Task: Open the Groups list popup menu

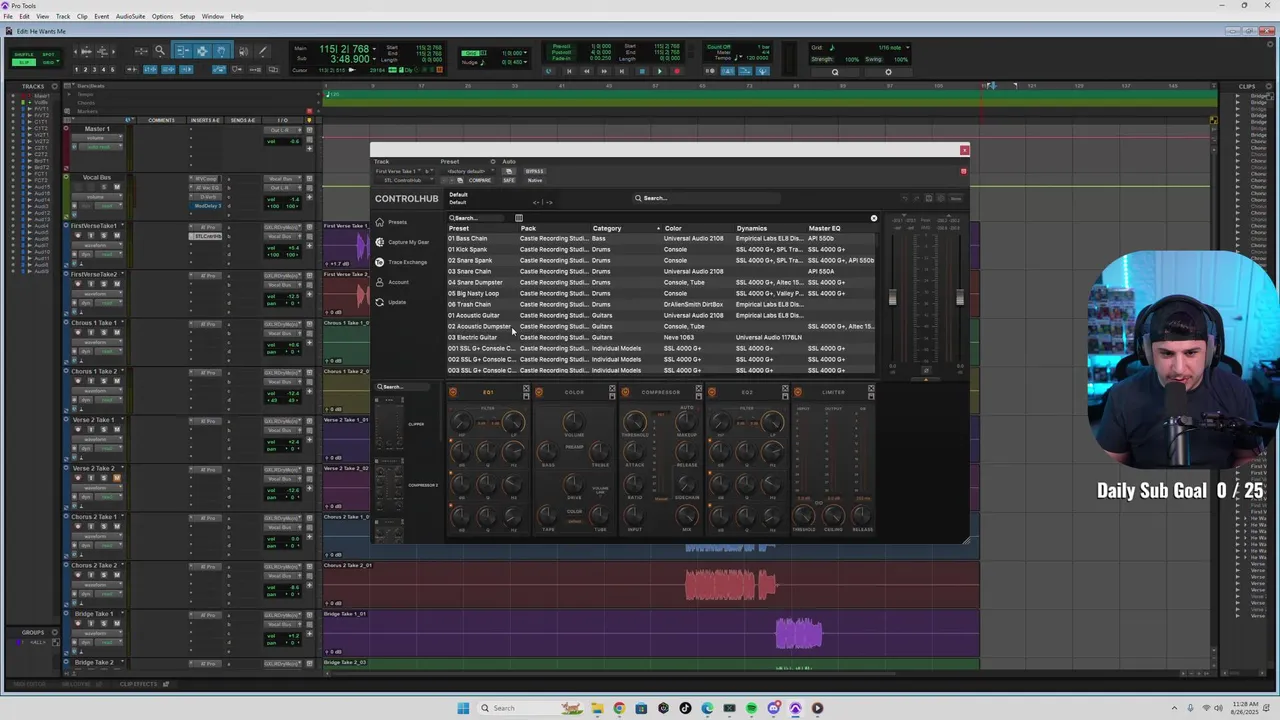Action: 54,632
